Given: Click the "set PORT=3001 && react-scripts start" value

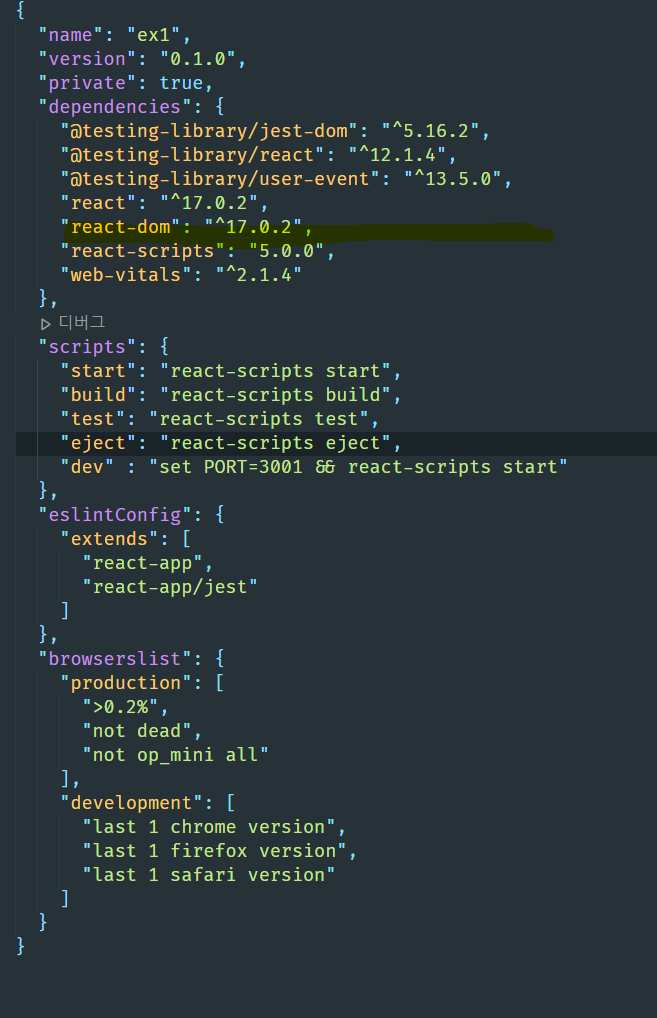Looking at the screenshot, I should (358, 467).
